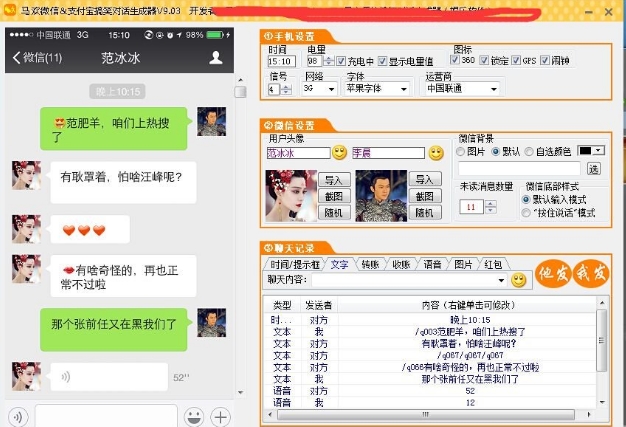Select the 语音 row with value 52
The image size is (626, 427).
tap(430, 391)
